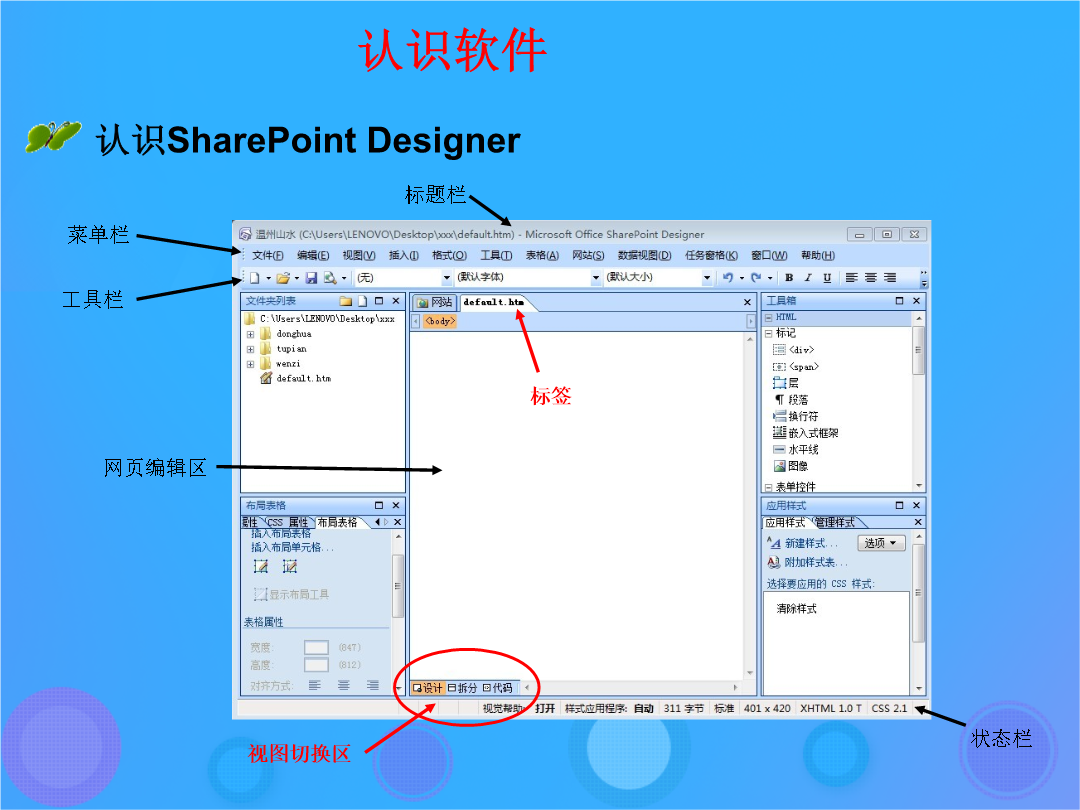
Task: Select the <div> toolbox item
Action: click(x=793, y=350)
